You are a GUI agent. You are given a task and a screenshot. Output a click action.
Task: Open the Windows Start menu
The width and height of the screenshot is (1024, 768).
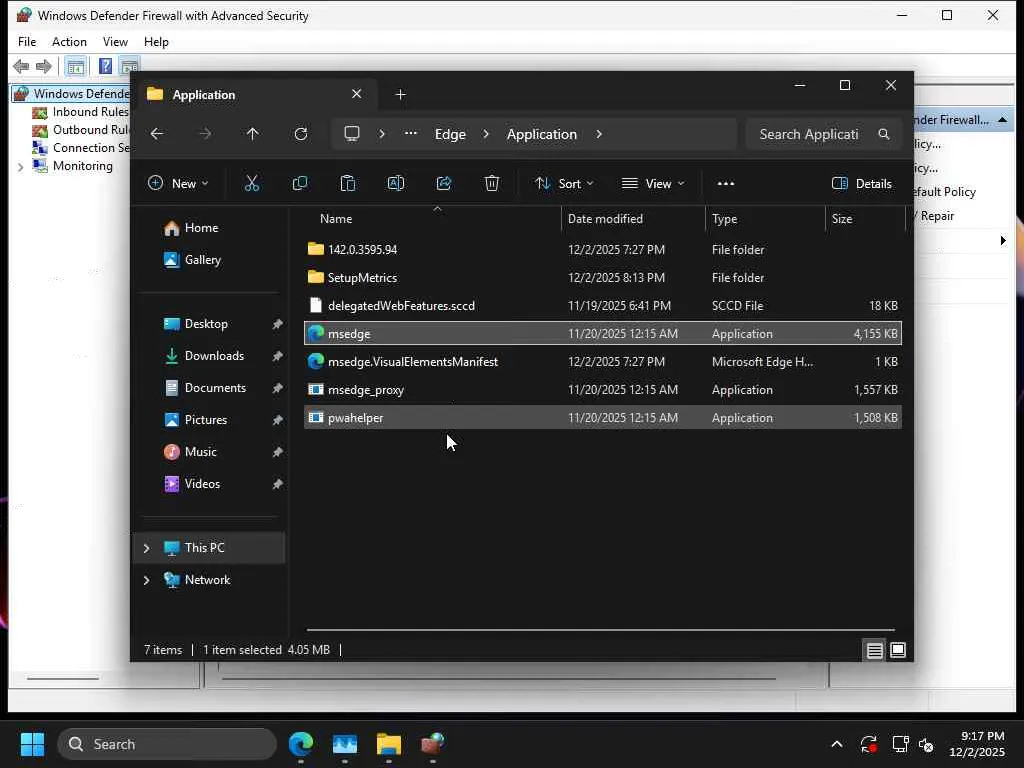32,744
